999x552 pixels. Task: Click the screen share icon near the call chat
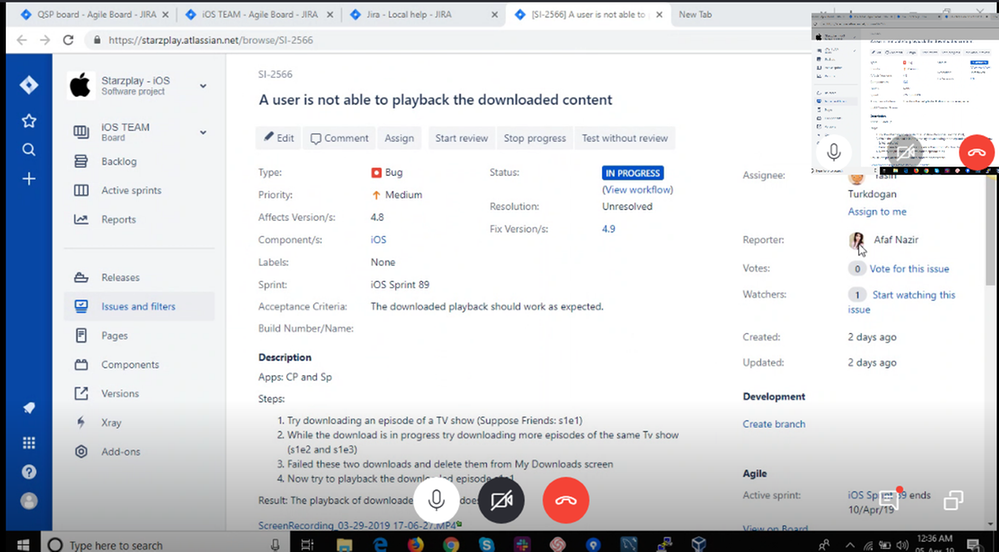tap(953, 500)
